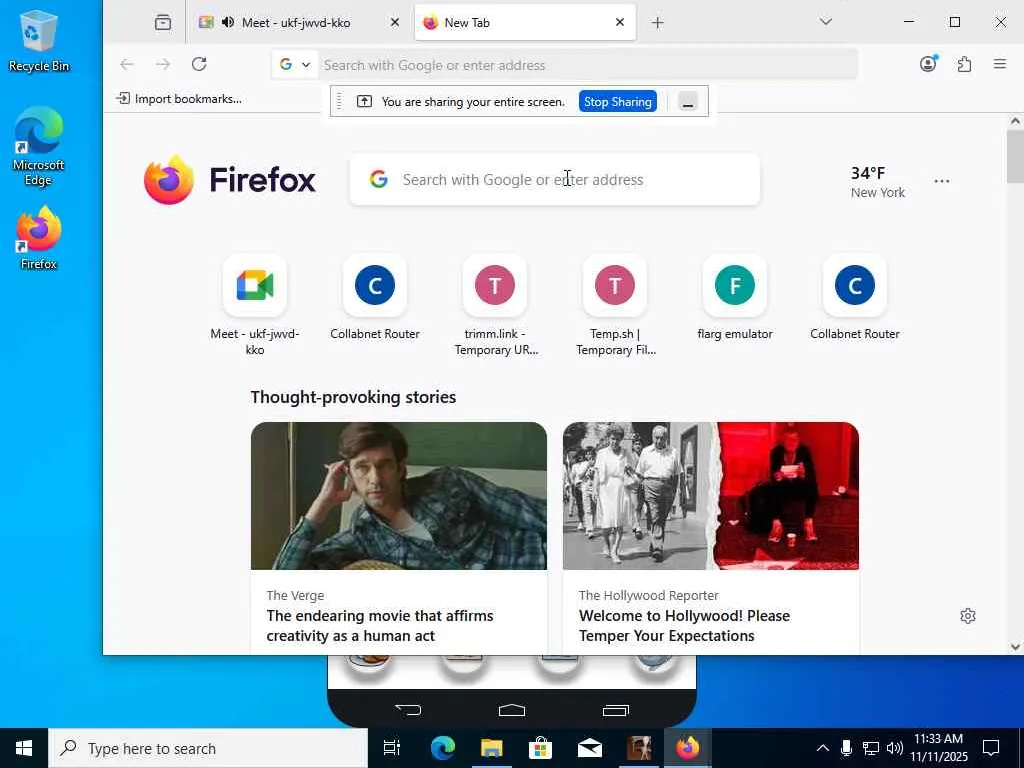Click the screen share indicator icon
Image resolution: width=1024 pixels, height=768 pixels.
364,101
